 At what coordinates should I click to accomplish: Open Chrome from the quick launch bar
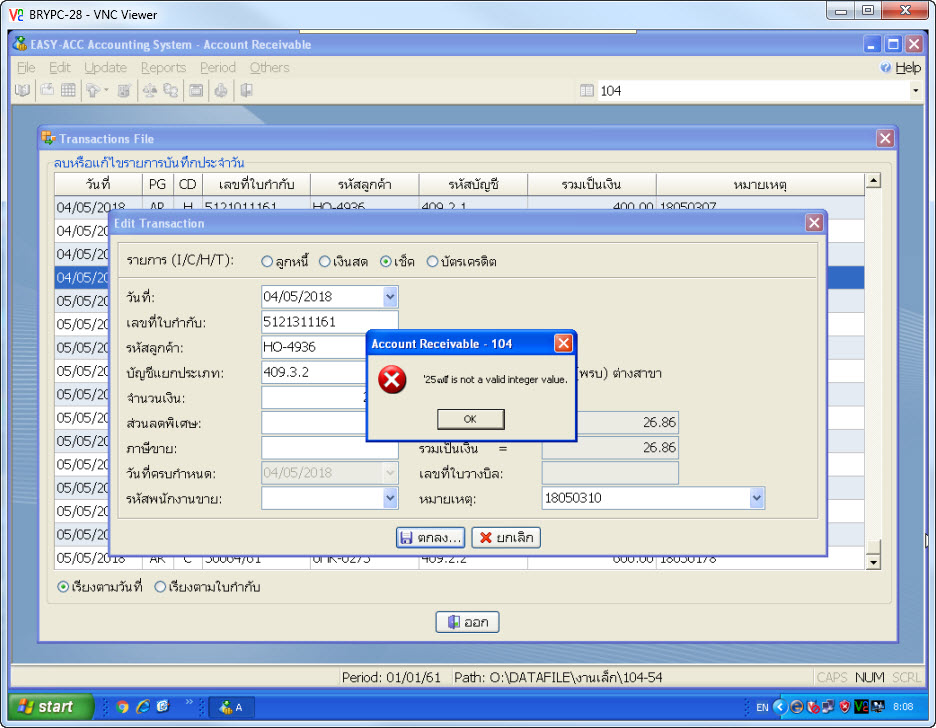122,707
